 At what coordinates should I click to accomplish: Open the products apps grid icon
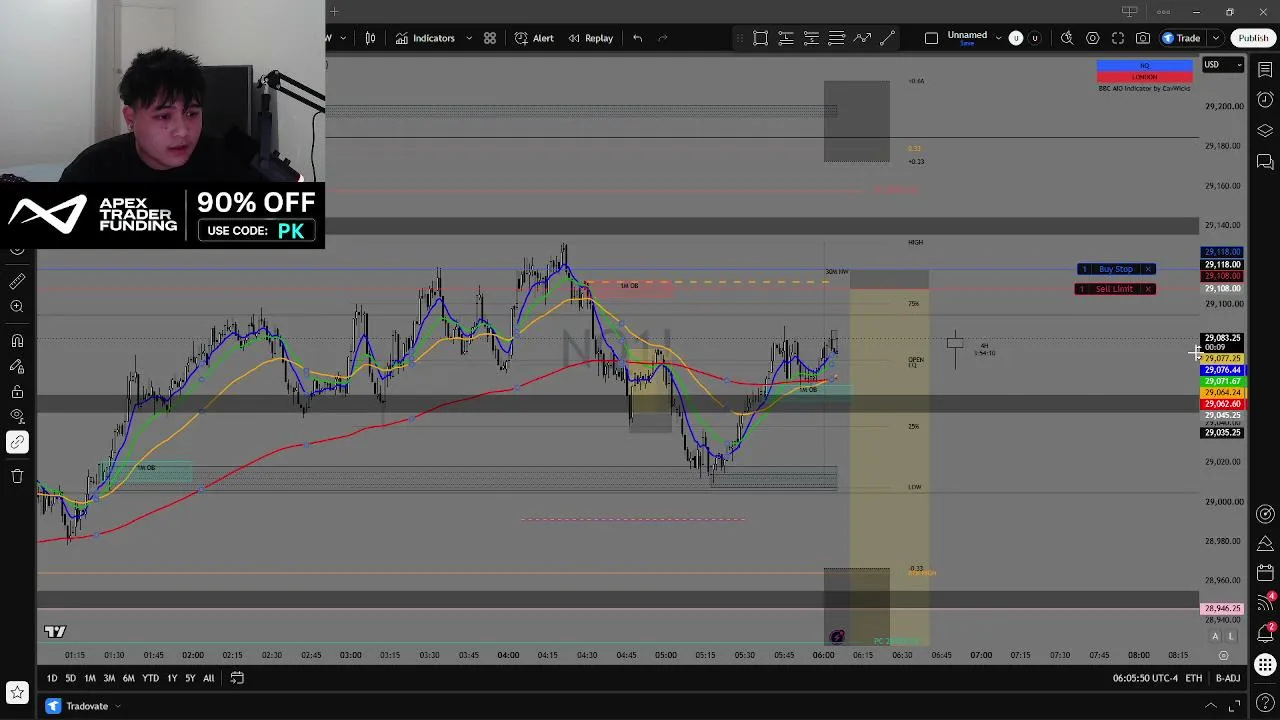pyautogui.click(x=1265, y=665)
